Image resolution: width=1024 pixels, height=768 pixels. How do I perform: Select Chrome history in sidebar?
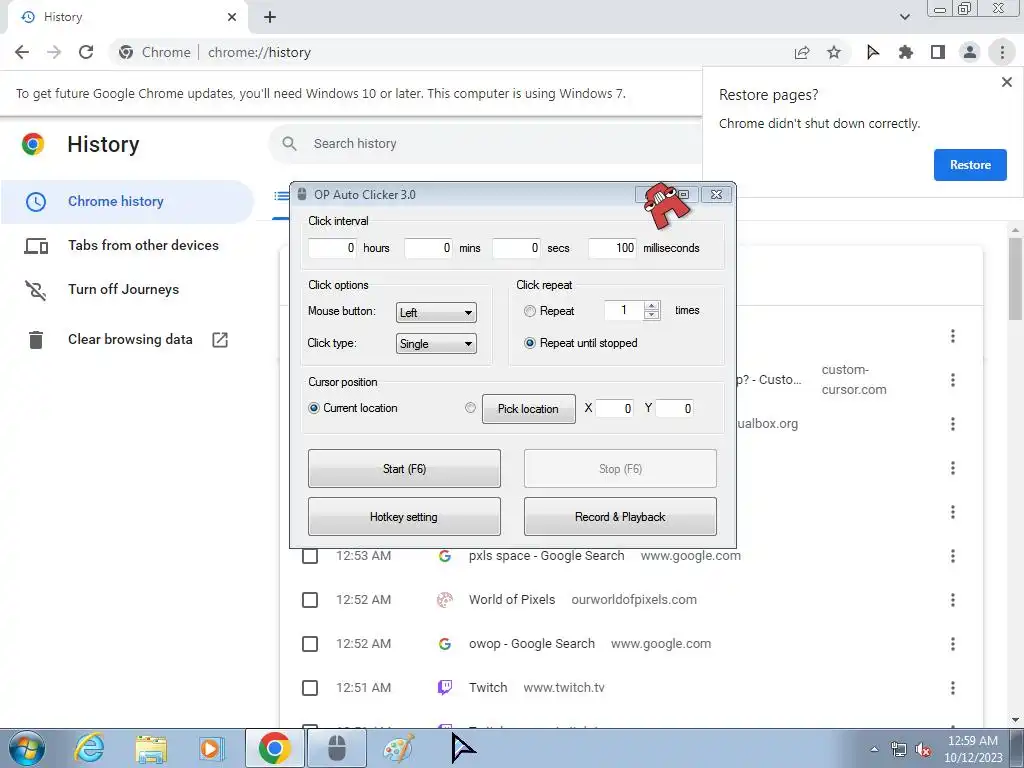click(x=127, y=201)
